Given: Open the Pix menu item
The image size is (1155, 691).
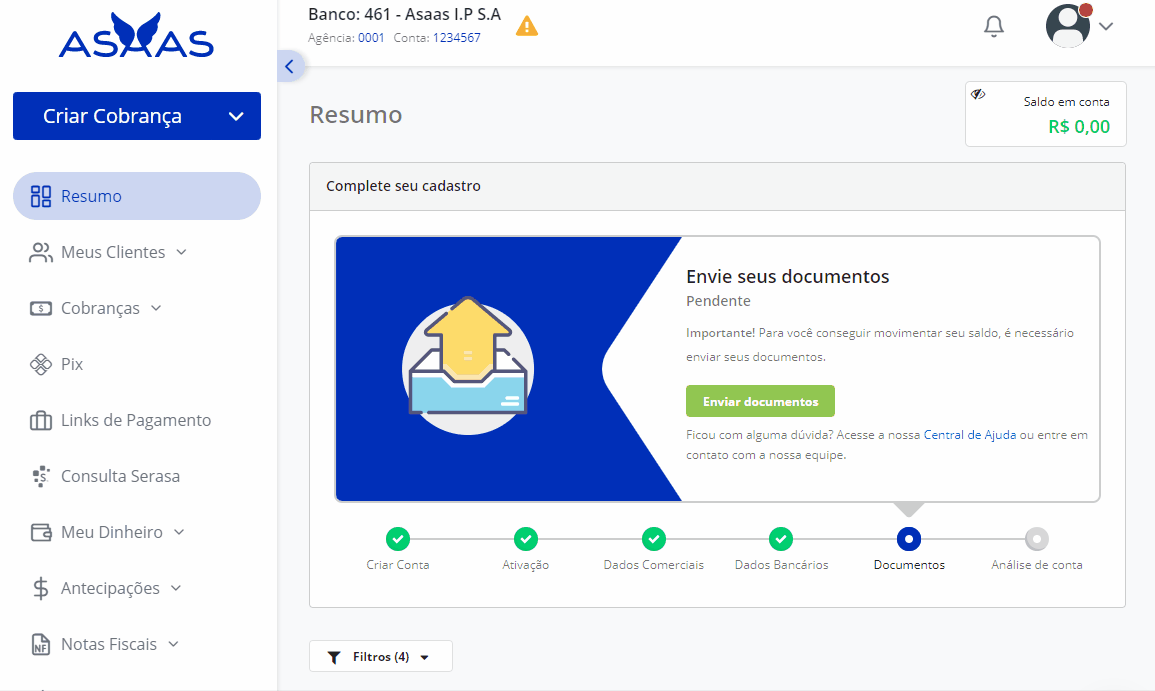Looking at the screenshot, I should coord(72,364).
